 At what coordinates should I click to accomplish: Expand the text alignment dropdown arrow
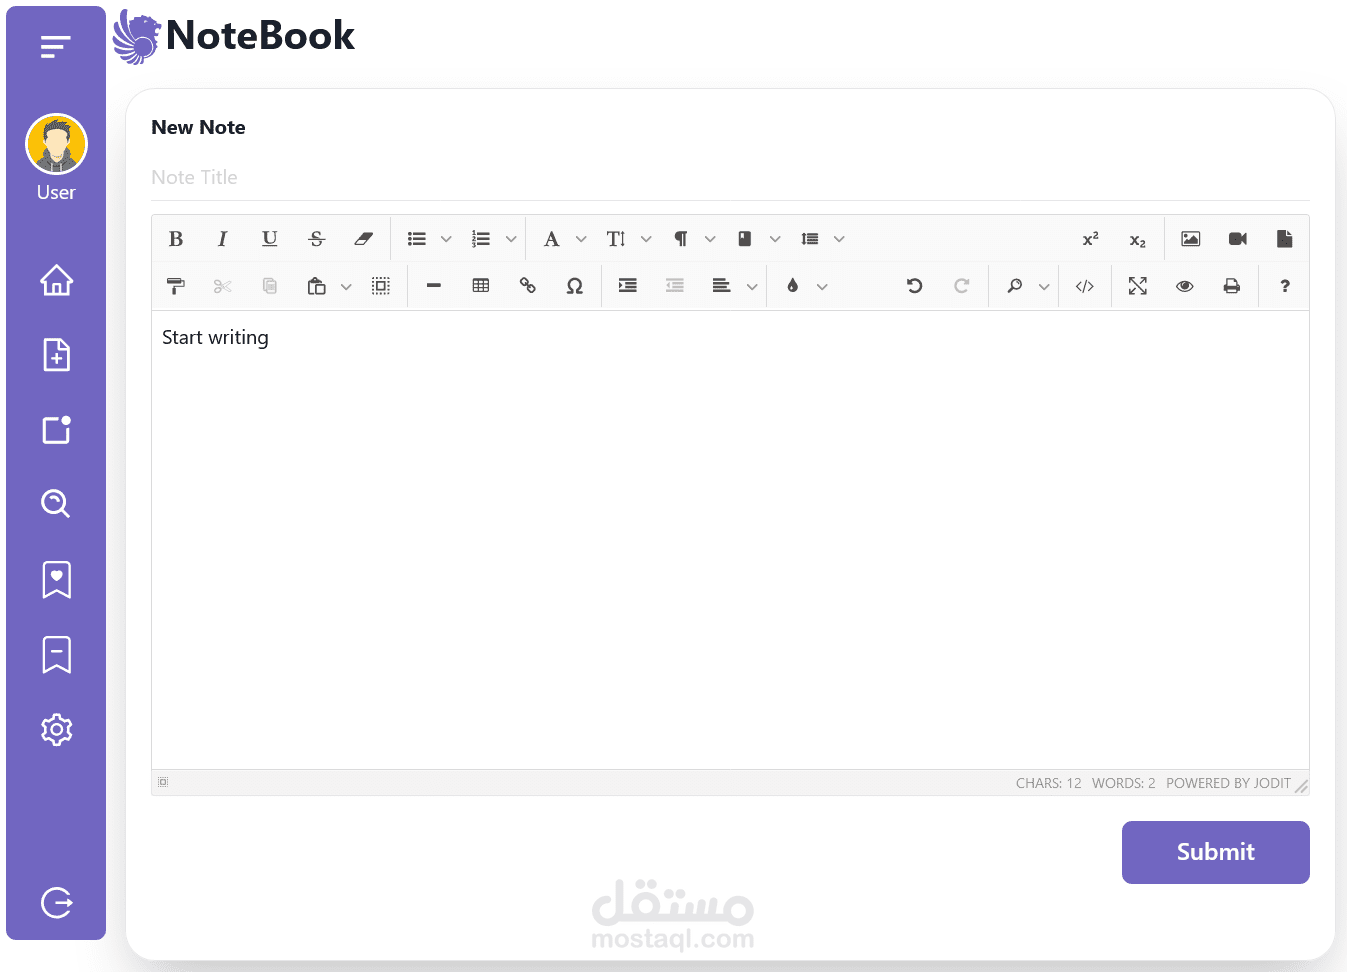752,287
